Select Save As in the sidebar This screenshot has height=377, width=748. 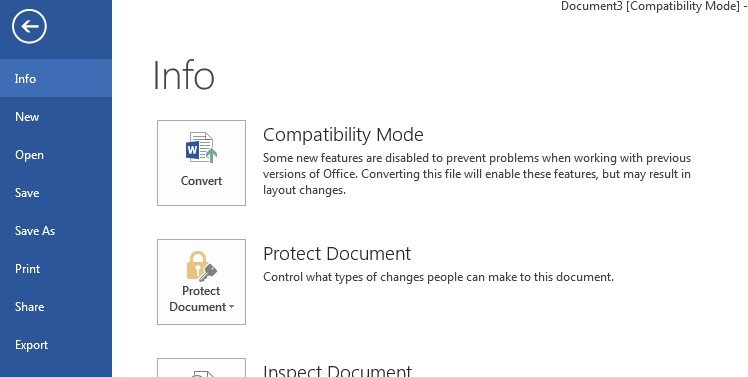point(56,231)
